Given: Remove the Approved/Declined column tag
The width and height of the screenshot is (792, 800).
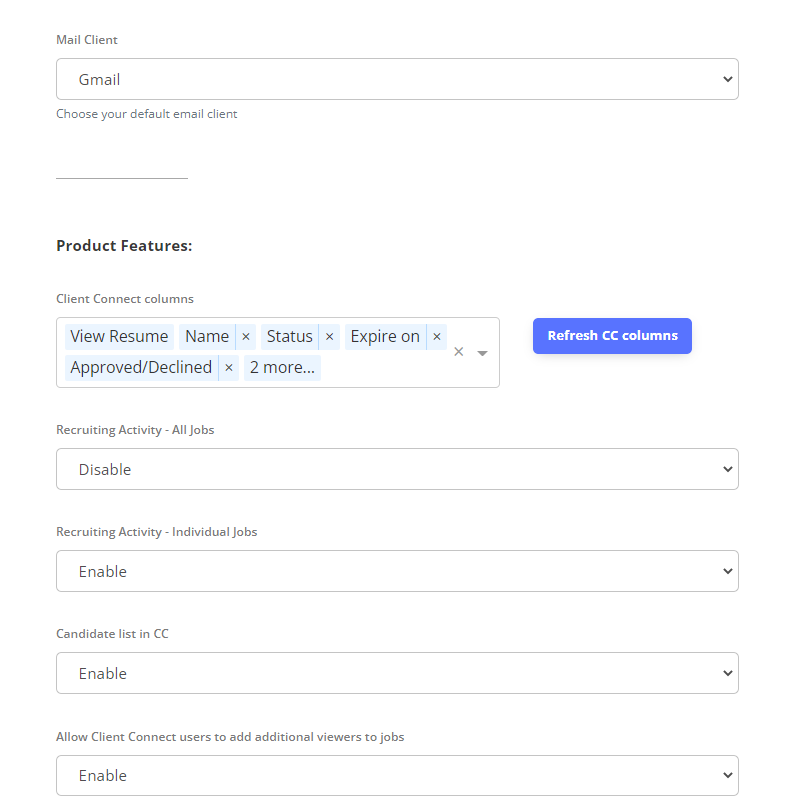Looking at the screenshot, I should [x=229, y=368].
